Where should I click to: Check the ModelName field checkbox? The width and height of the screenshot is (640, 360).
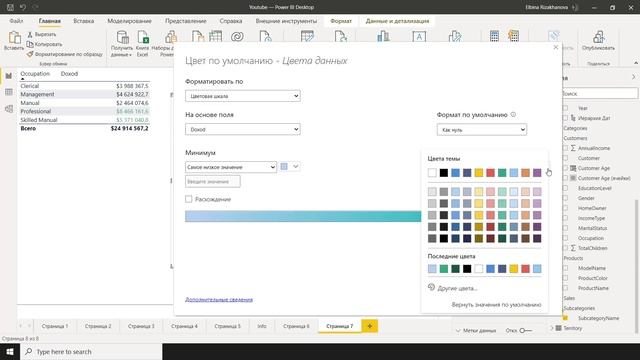(565, 268)
